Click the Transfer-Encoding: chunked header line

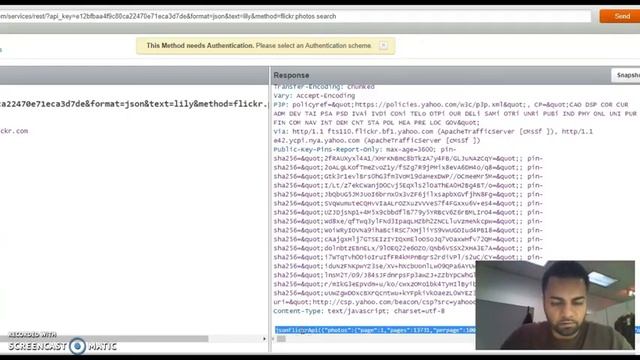tap(324, 87)
